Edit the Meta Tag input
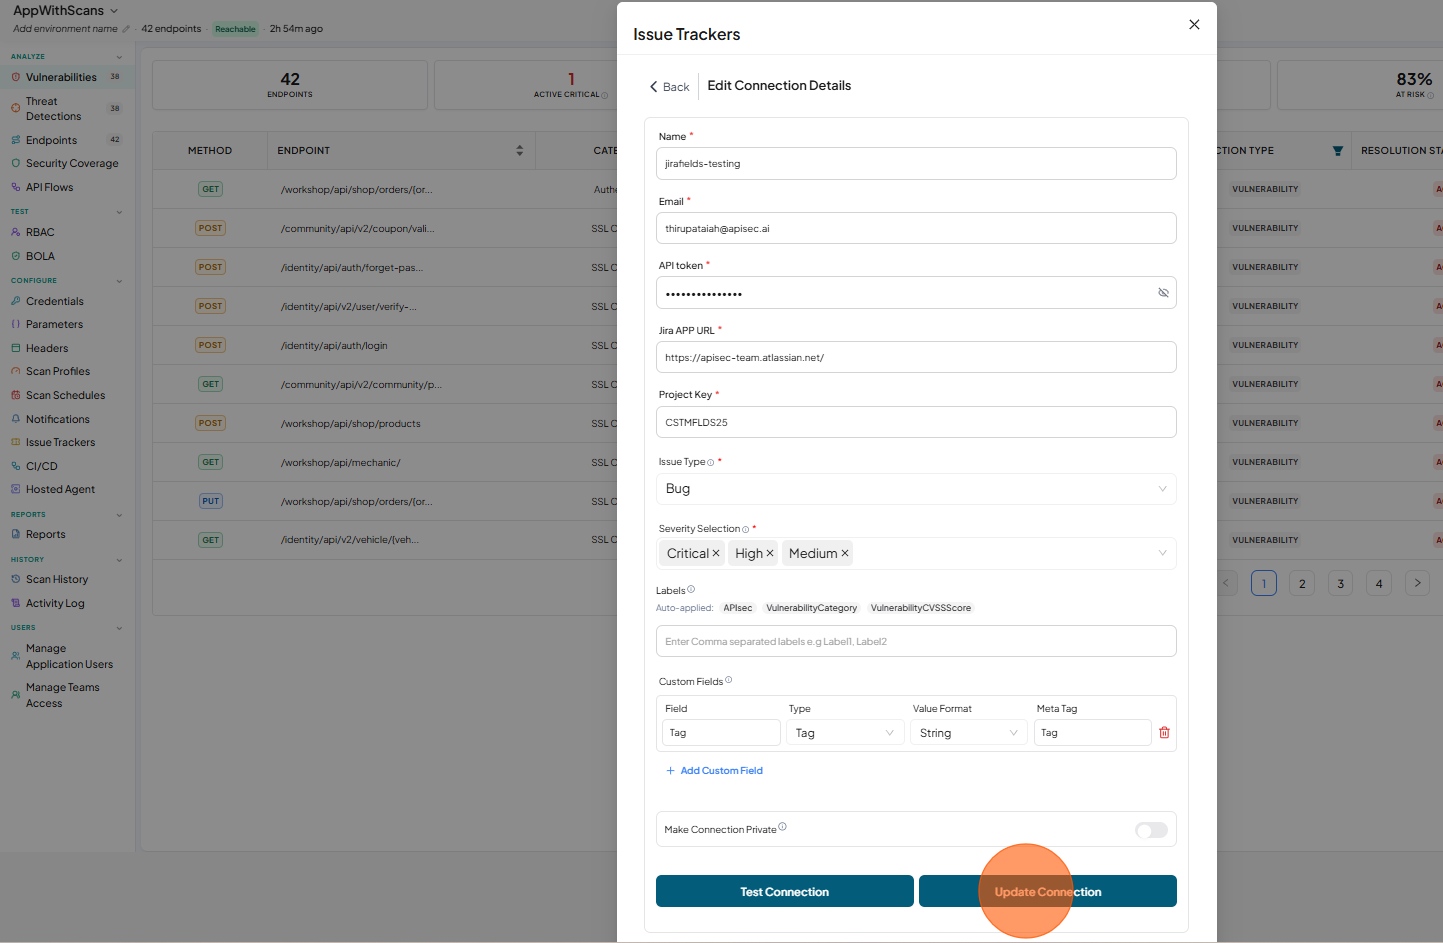 [x=1093, y=733]
